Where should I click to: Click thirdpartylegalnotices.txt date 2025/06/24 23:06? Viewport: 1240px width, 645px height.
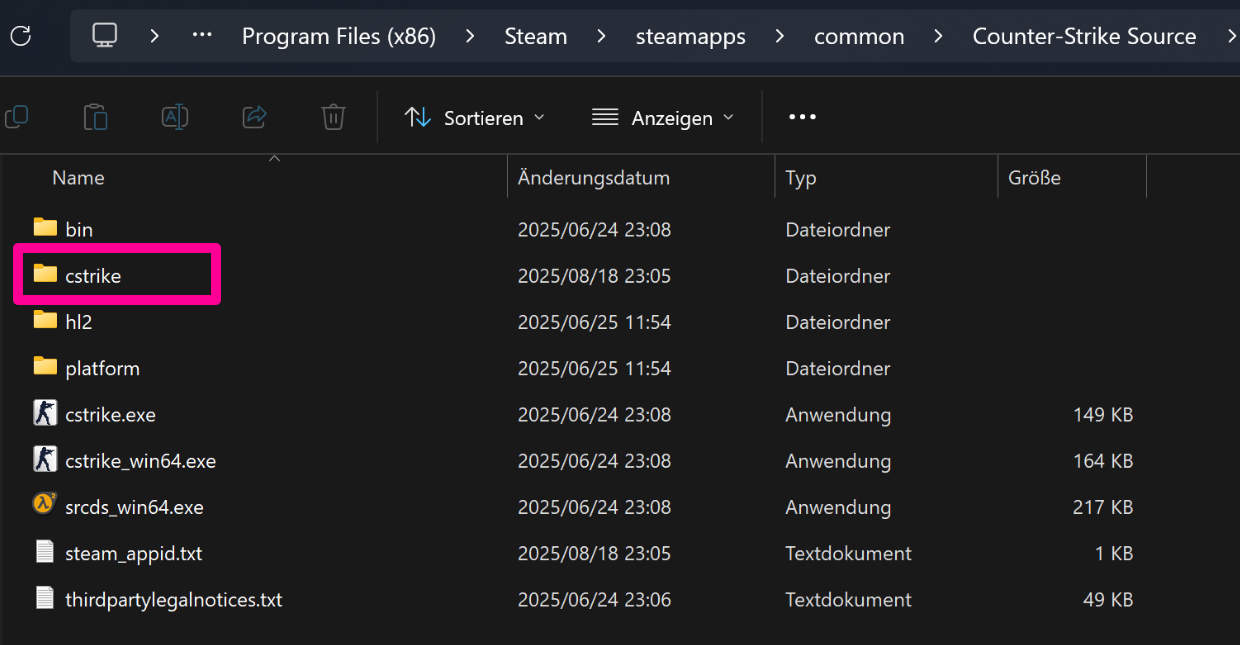594,600
